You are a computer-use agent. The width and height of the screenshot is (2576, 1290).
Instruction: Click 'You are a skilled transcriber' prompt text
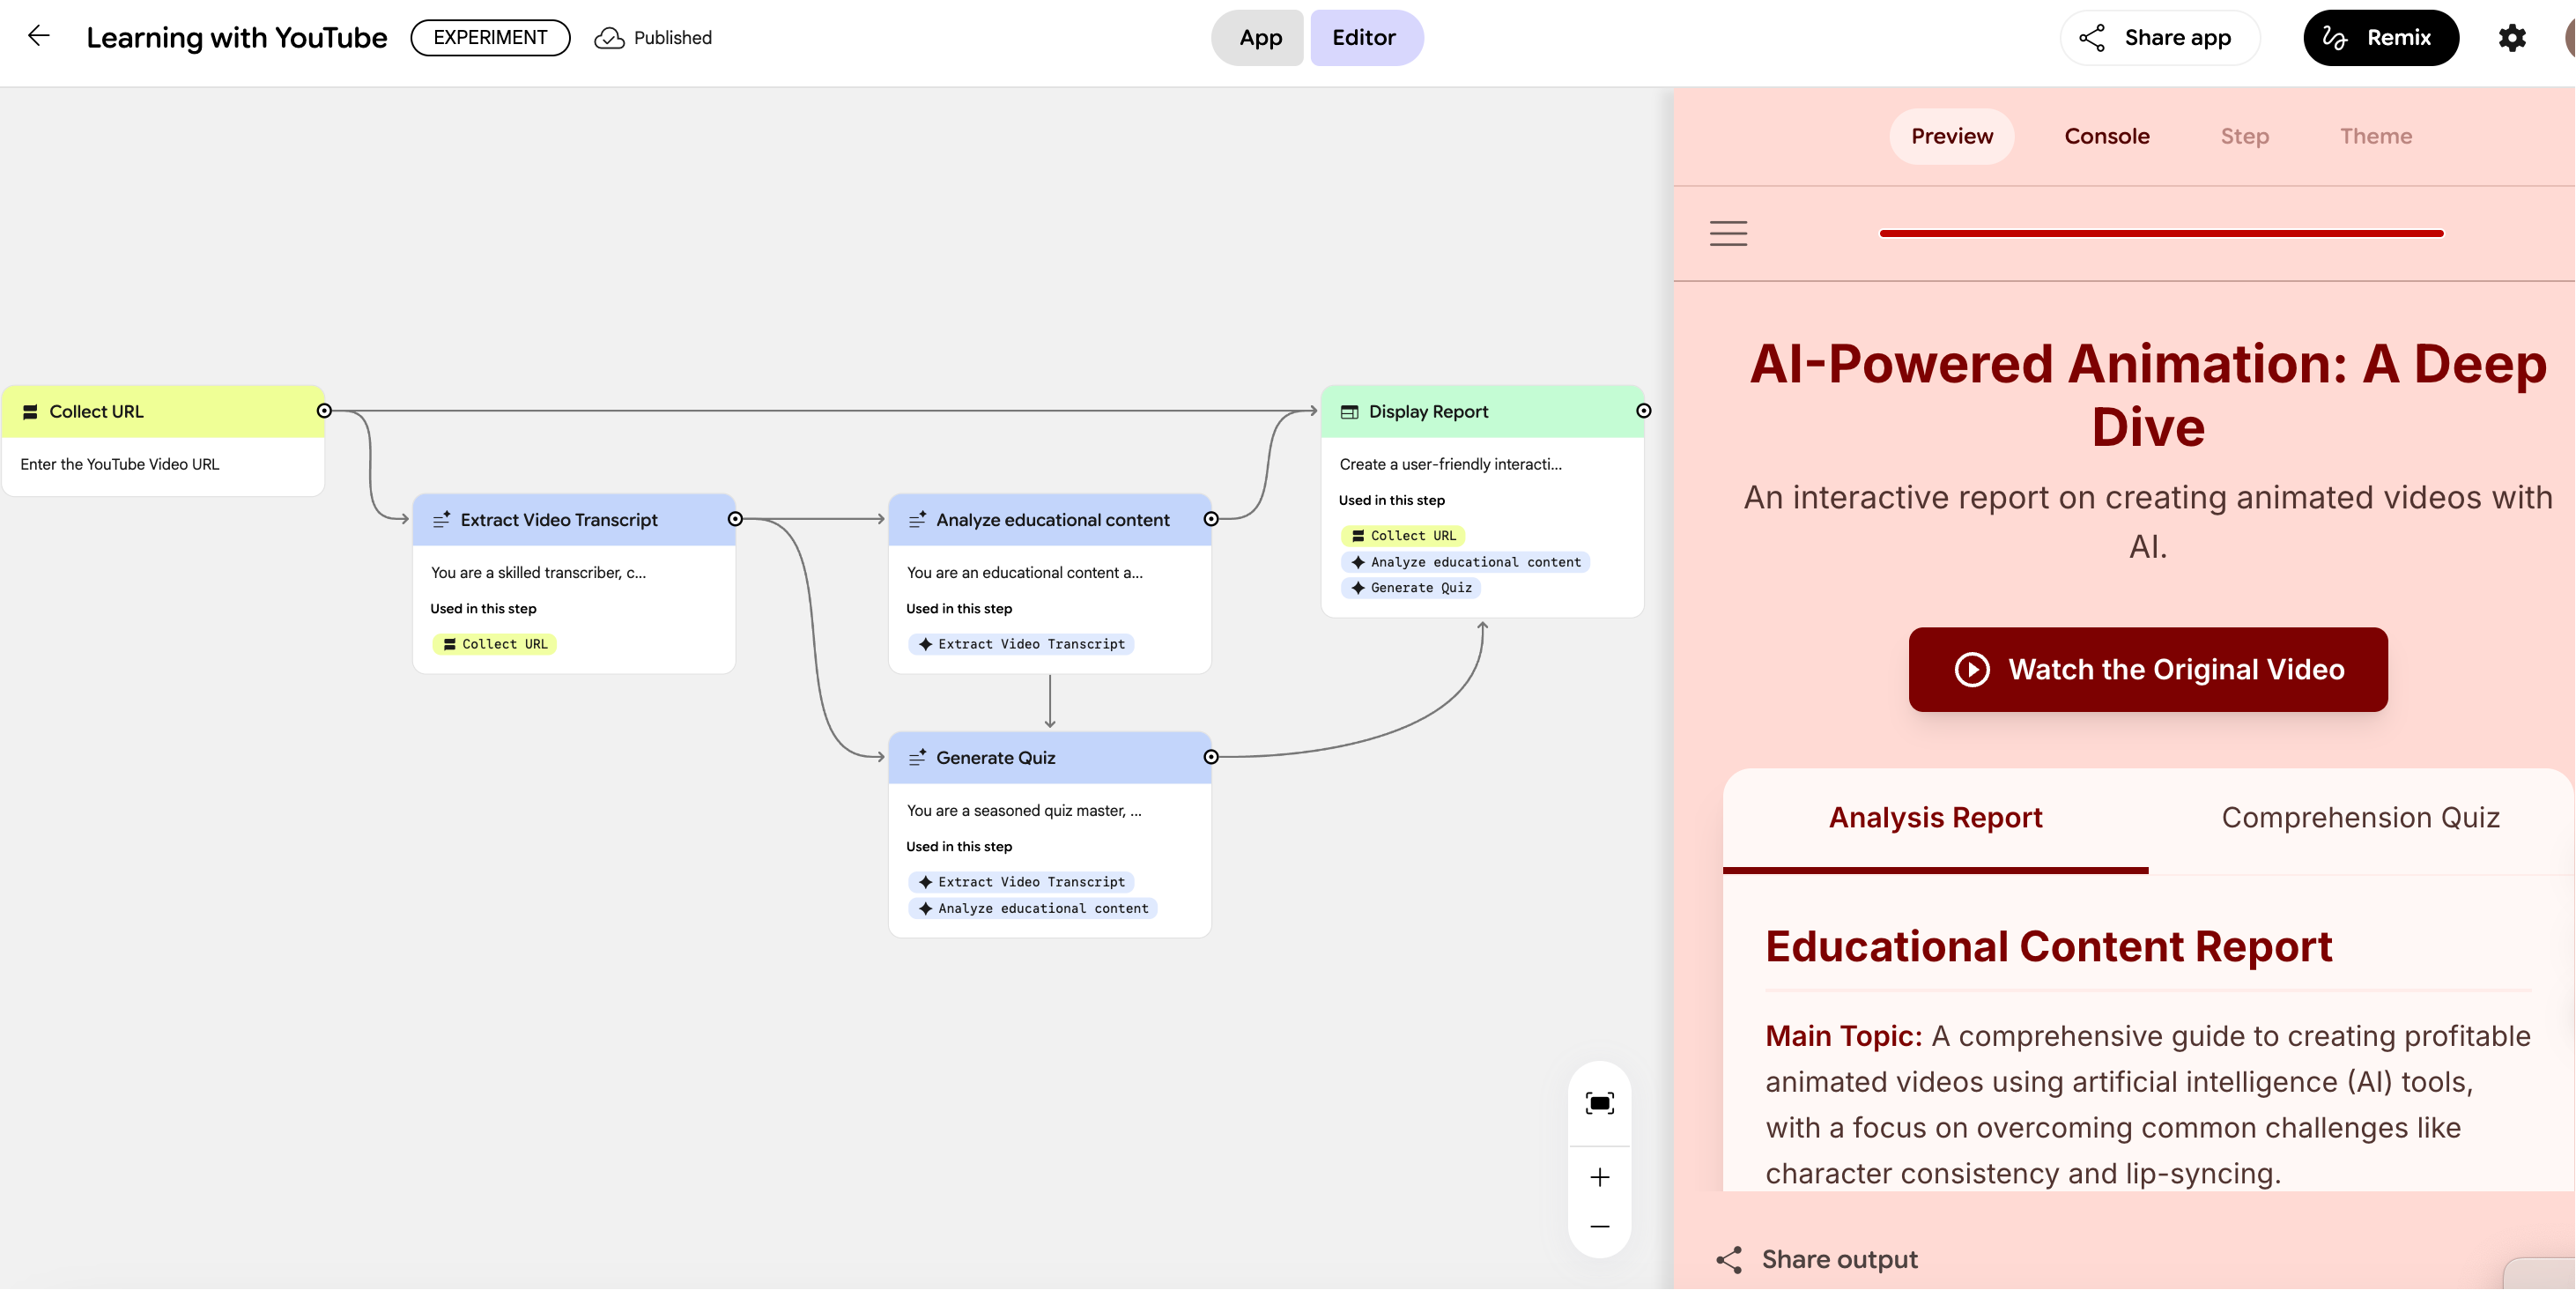pos(538,572)
